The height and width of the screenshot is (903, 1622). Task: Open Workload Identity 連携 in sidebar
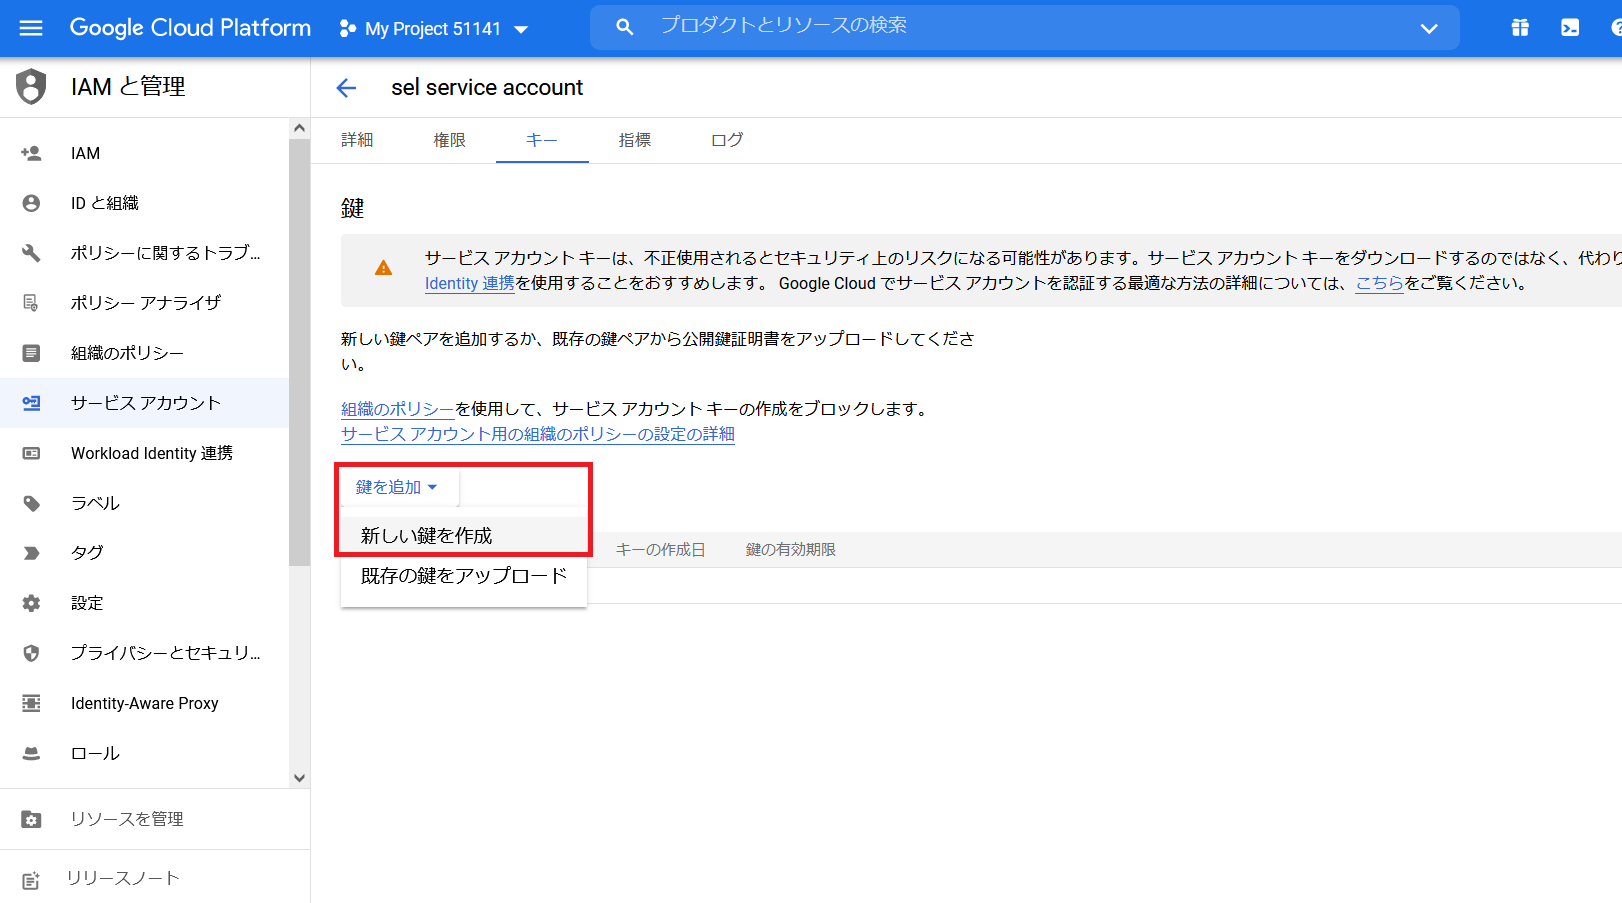click(144, 453)
